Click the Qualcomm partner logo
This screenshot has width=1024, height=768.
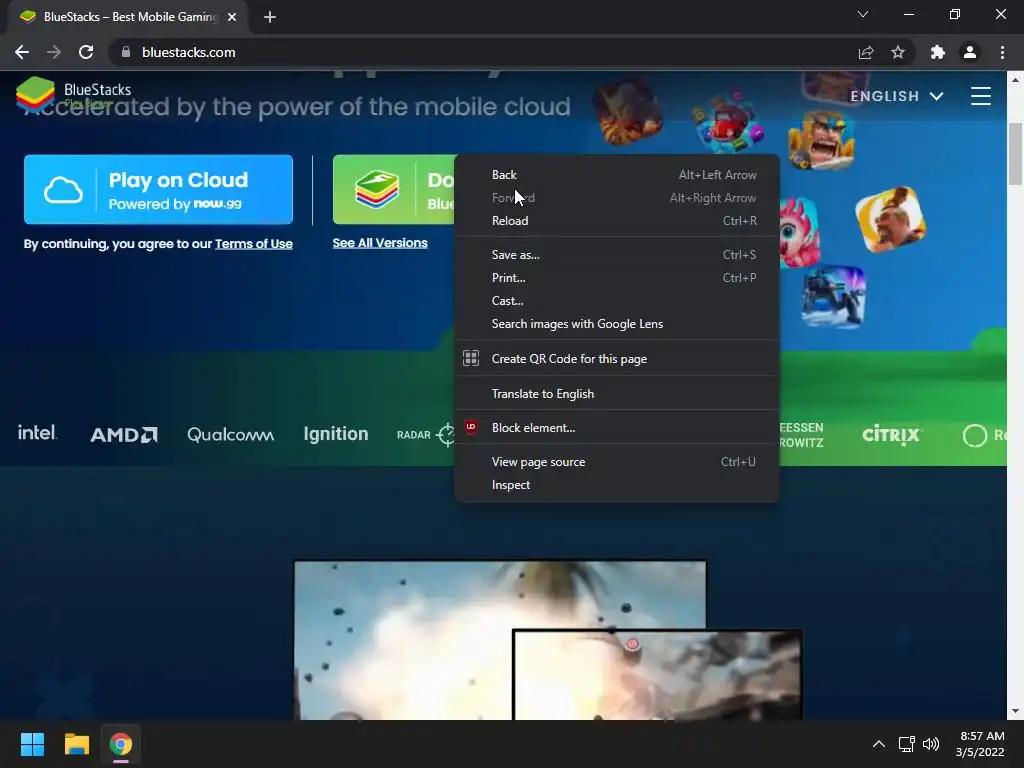(231, 434)
